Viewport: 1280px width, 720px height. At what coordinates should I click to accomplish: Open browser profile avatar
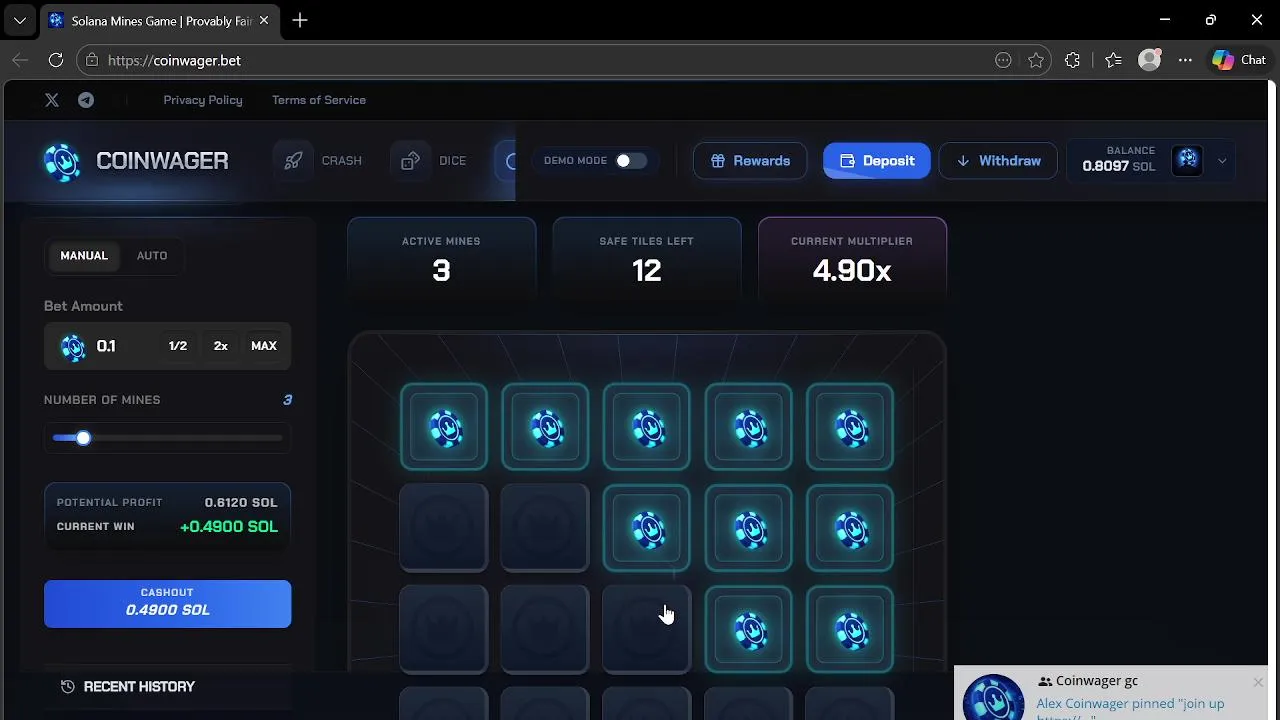[1150, 60]
